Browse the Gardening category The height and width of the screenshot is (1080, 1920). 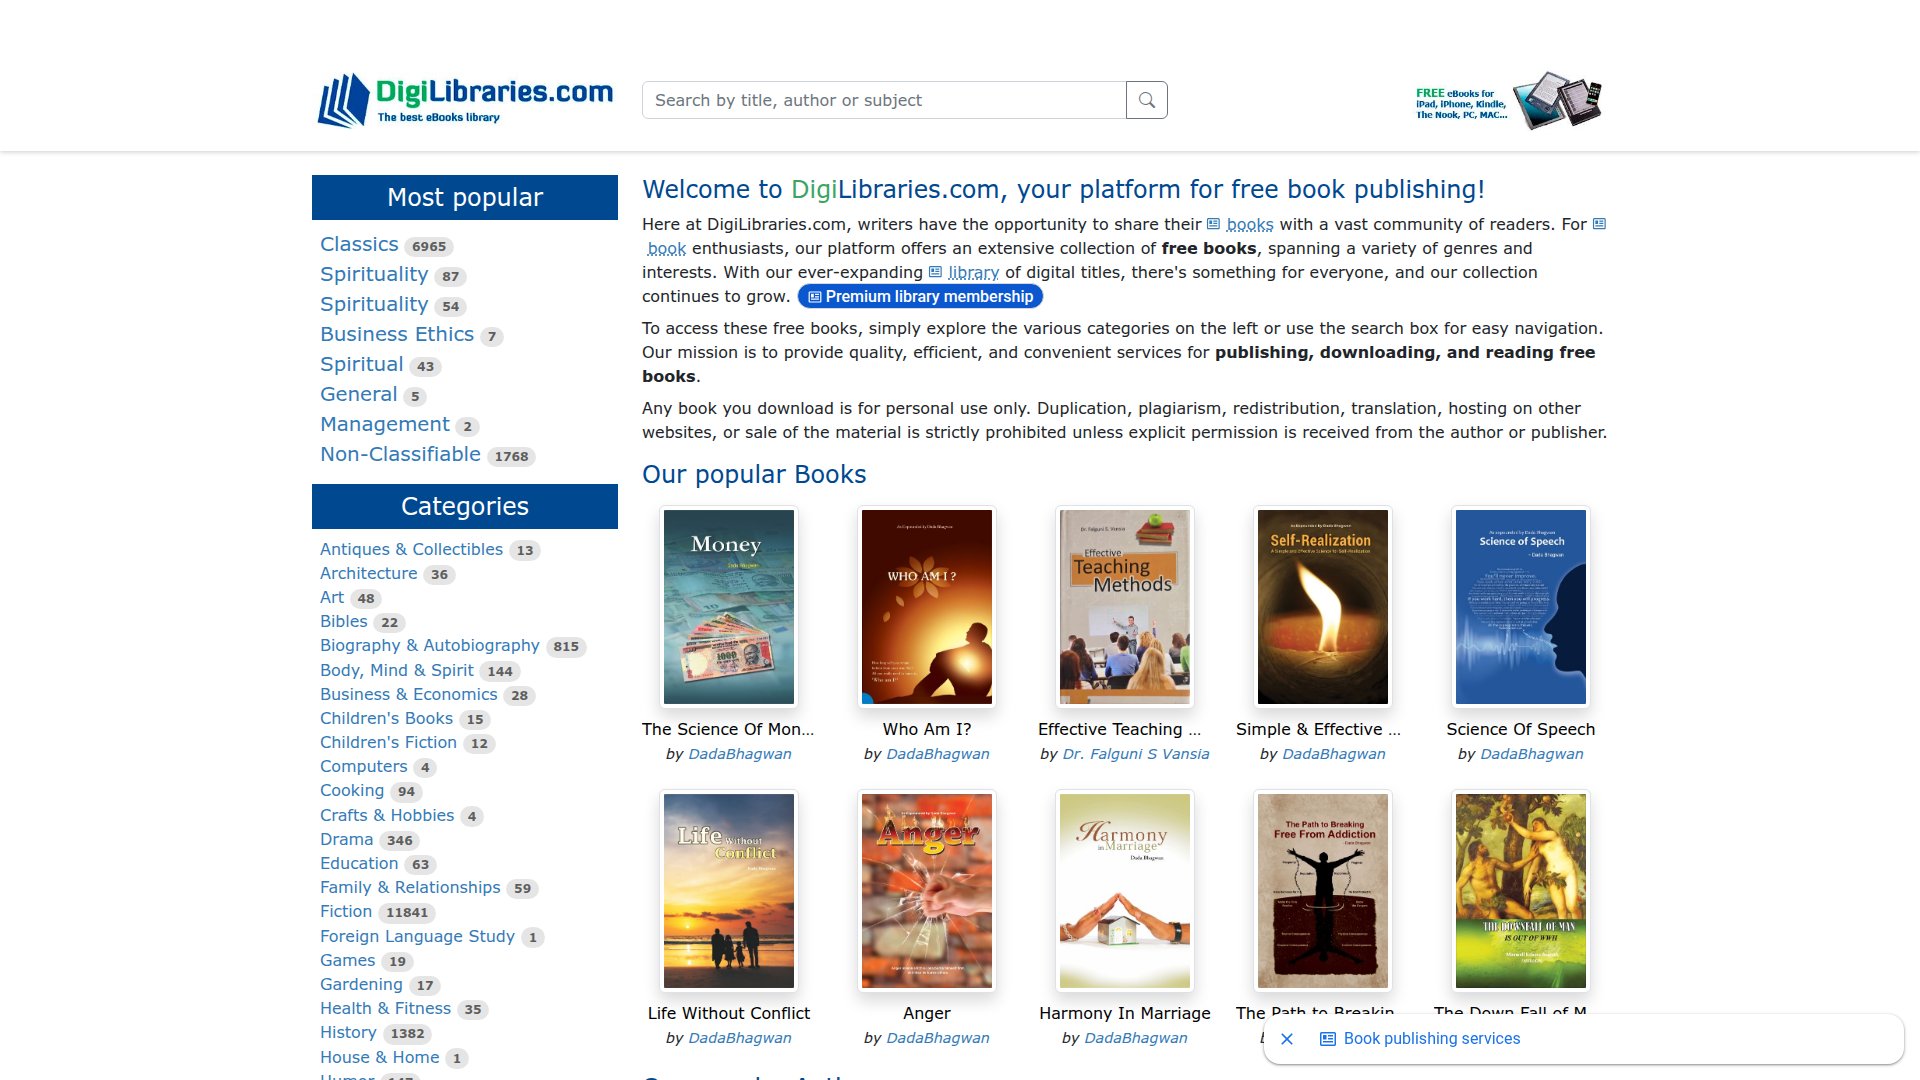[361, 984]
